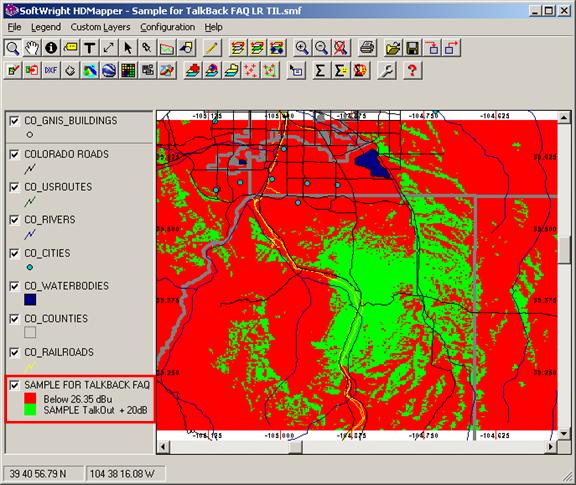This screenshot has width=576, height=485.
Task: Click the DXF export icon
Action: (x=51, y=70)
